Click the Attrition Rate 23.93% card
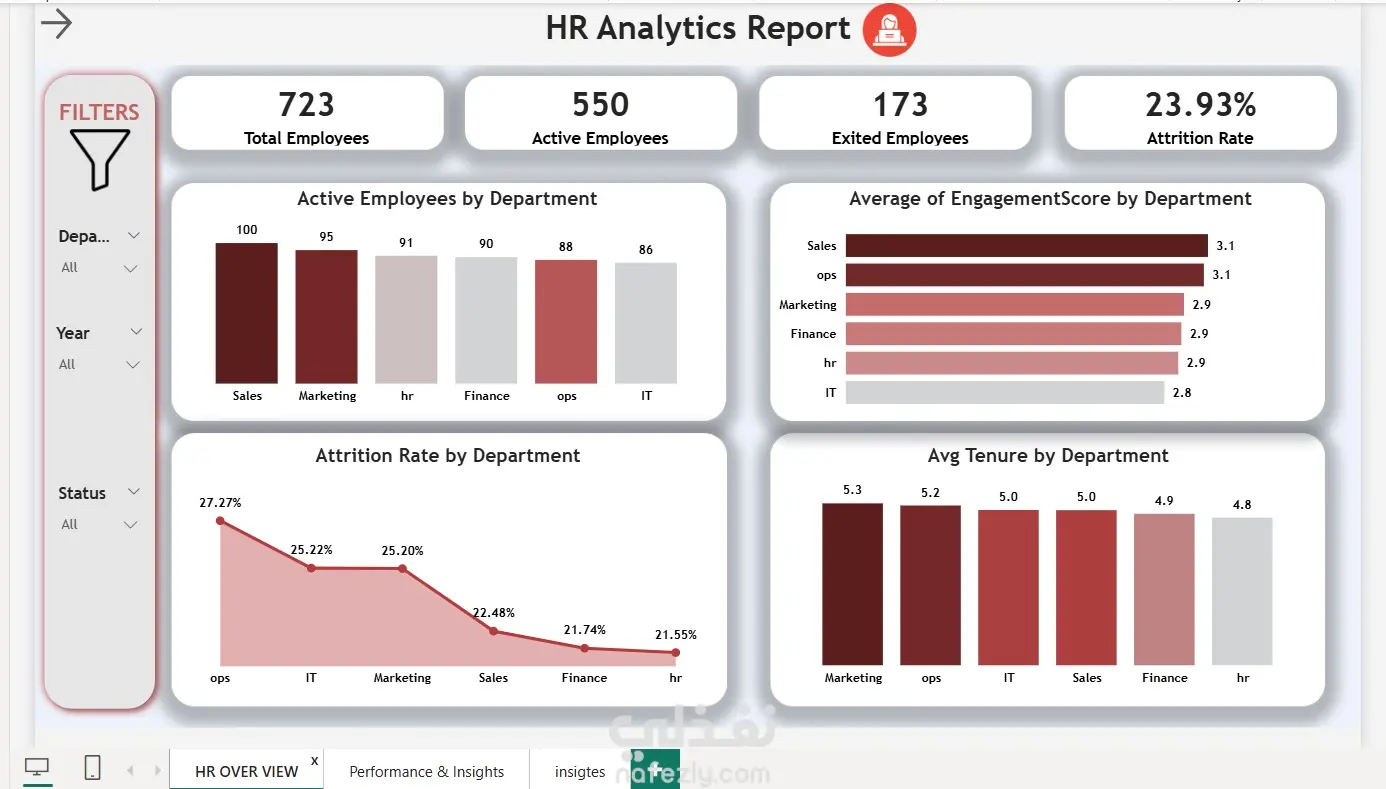 pos(1200,114)
